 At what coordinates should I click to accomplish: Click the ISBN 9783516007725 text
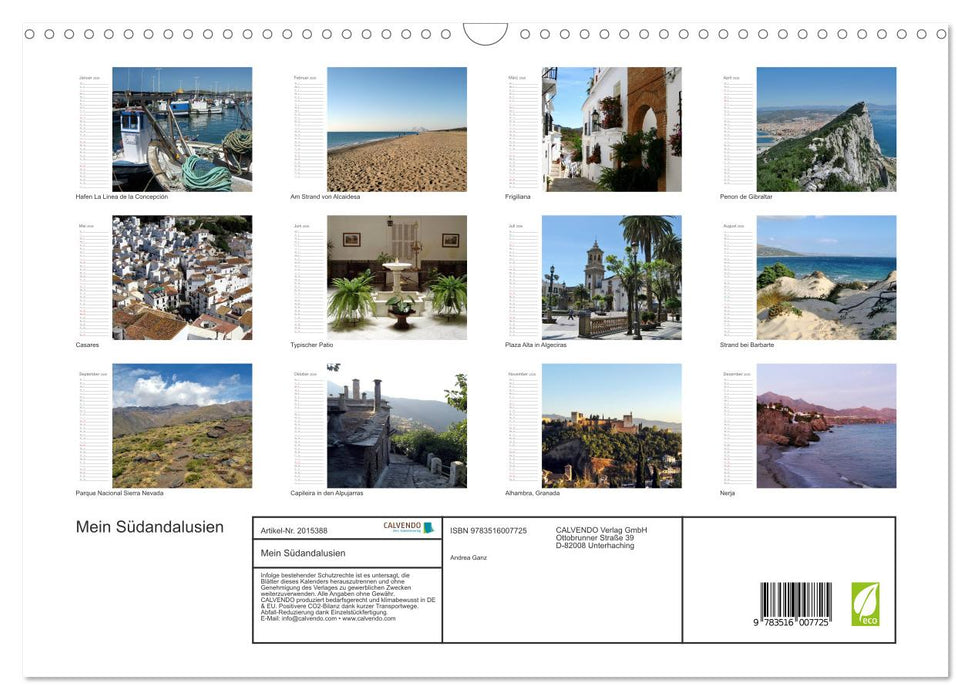pyautogui.click(x=488, y=530)
